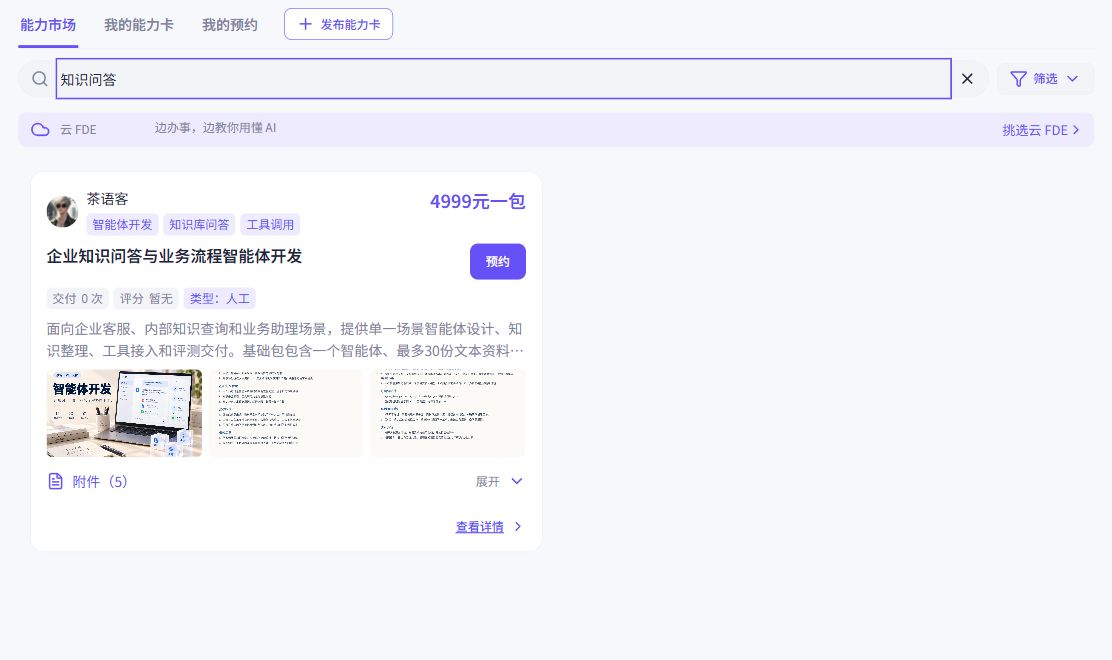Screen dimensions: 1112x660
Task: Click the 发布能力卡 button label
Action: pyautogui.click(x=350, y=24)
